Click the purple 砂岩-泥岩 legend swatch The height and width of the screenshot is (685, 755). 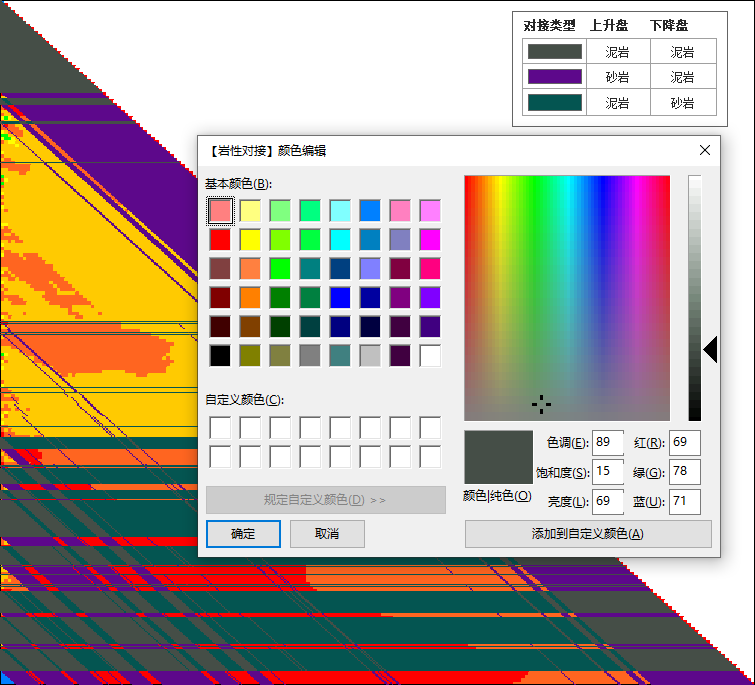(555, 77)
